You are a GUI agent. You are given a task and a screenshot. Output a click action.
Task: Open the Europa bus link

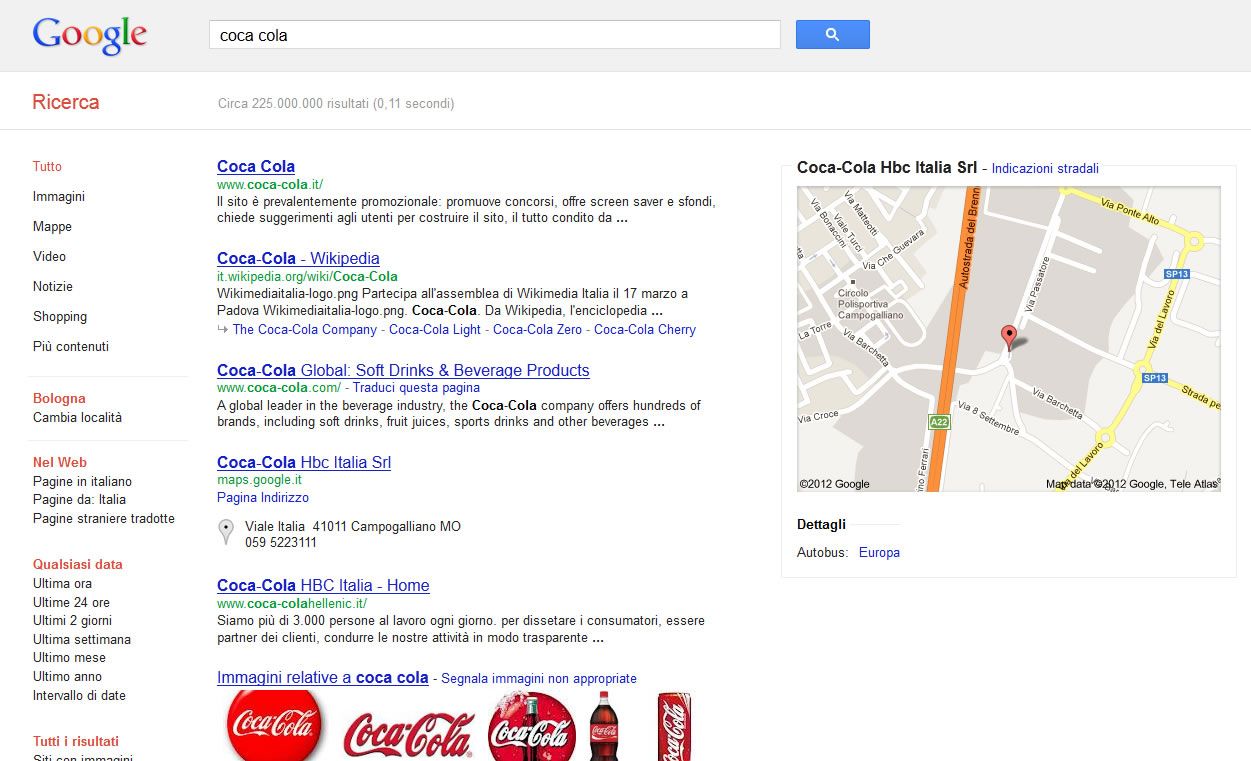(879, 553)
